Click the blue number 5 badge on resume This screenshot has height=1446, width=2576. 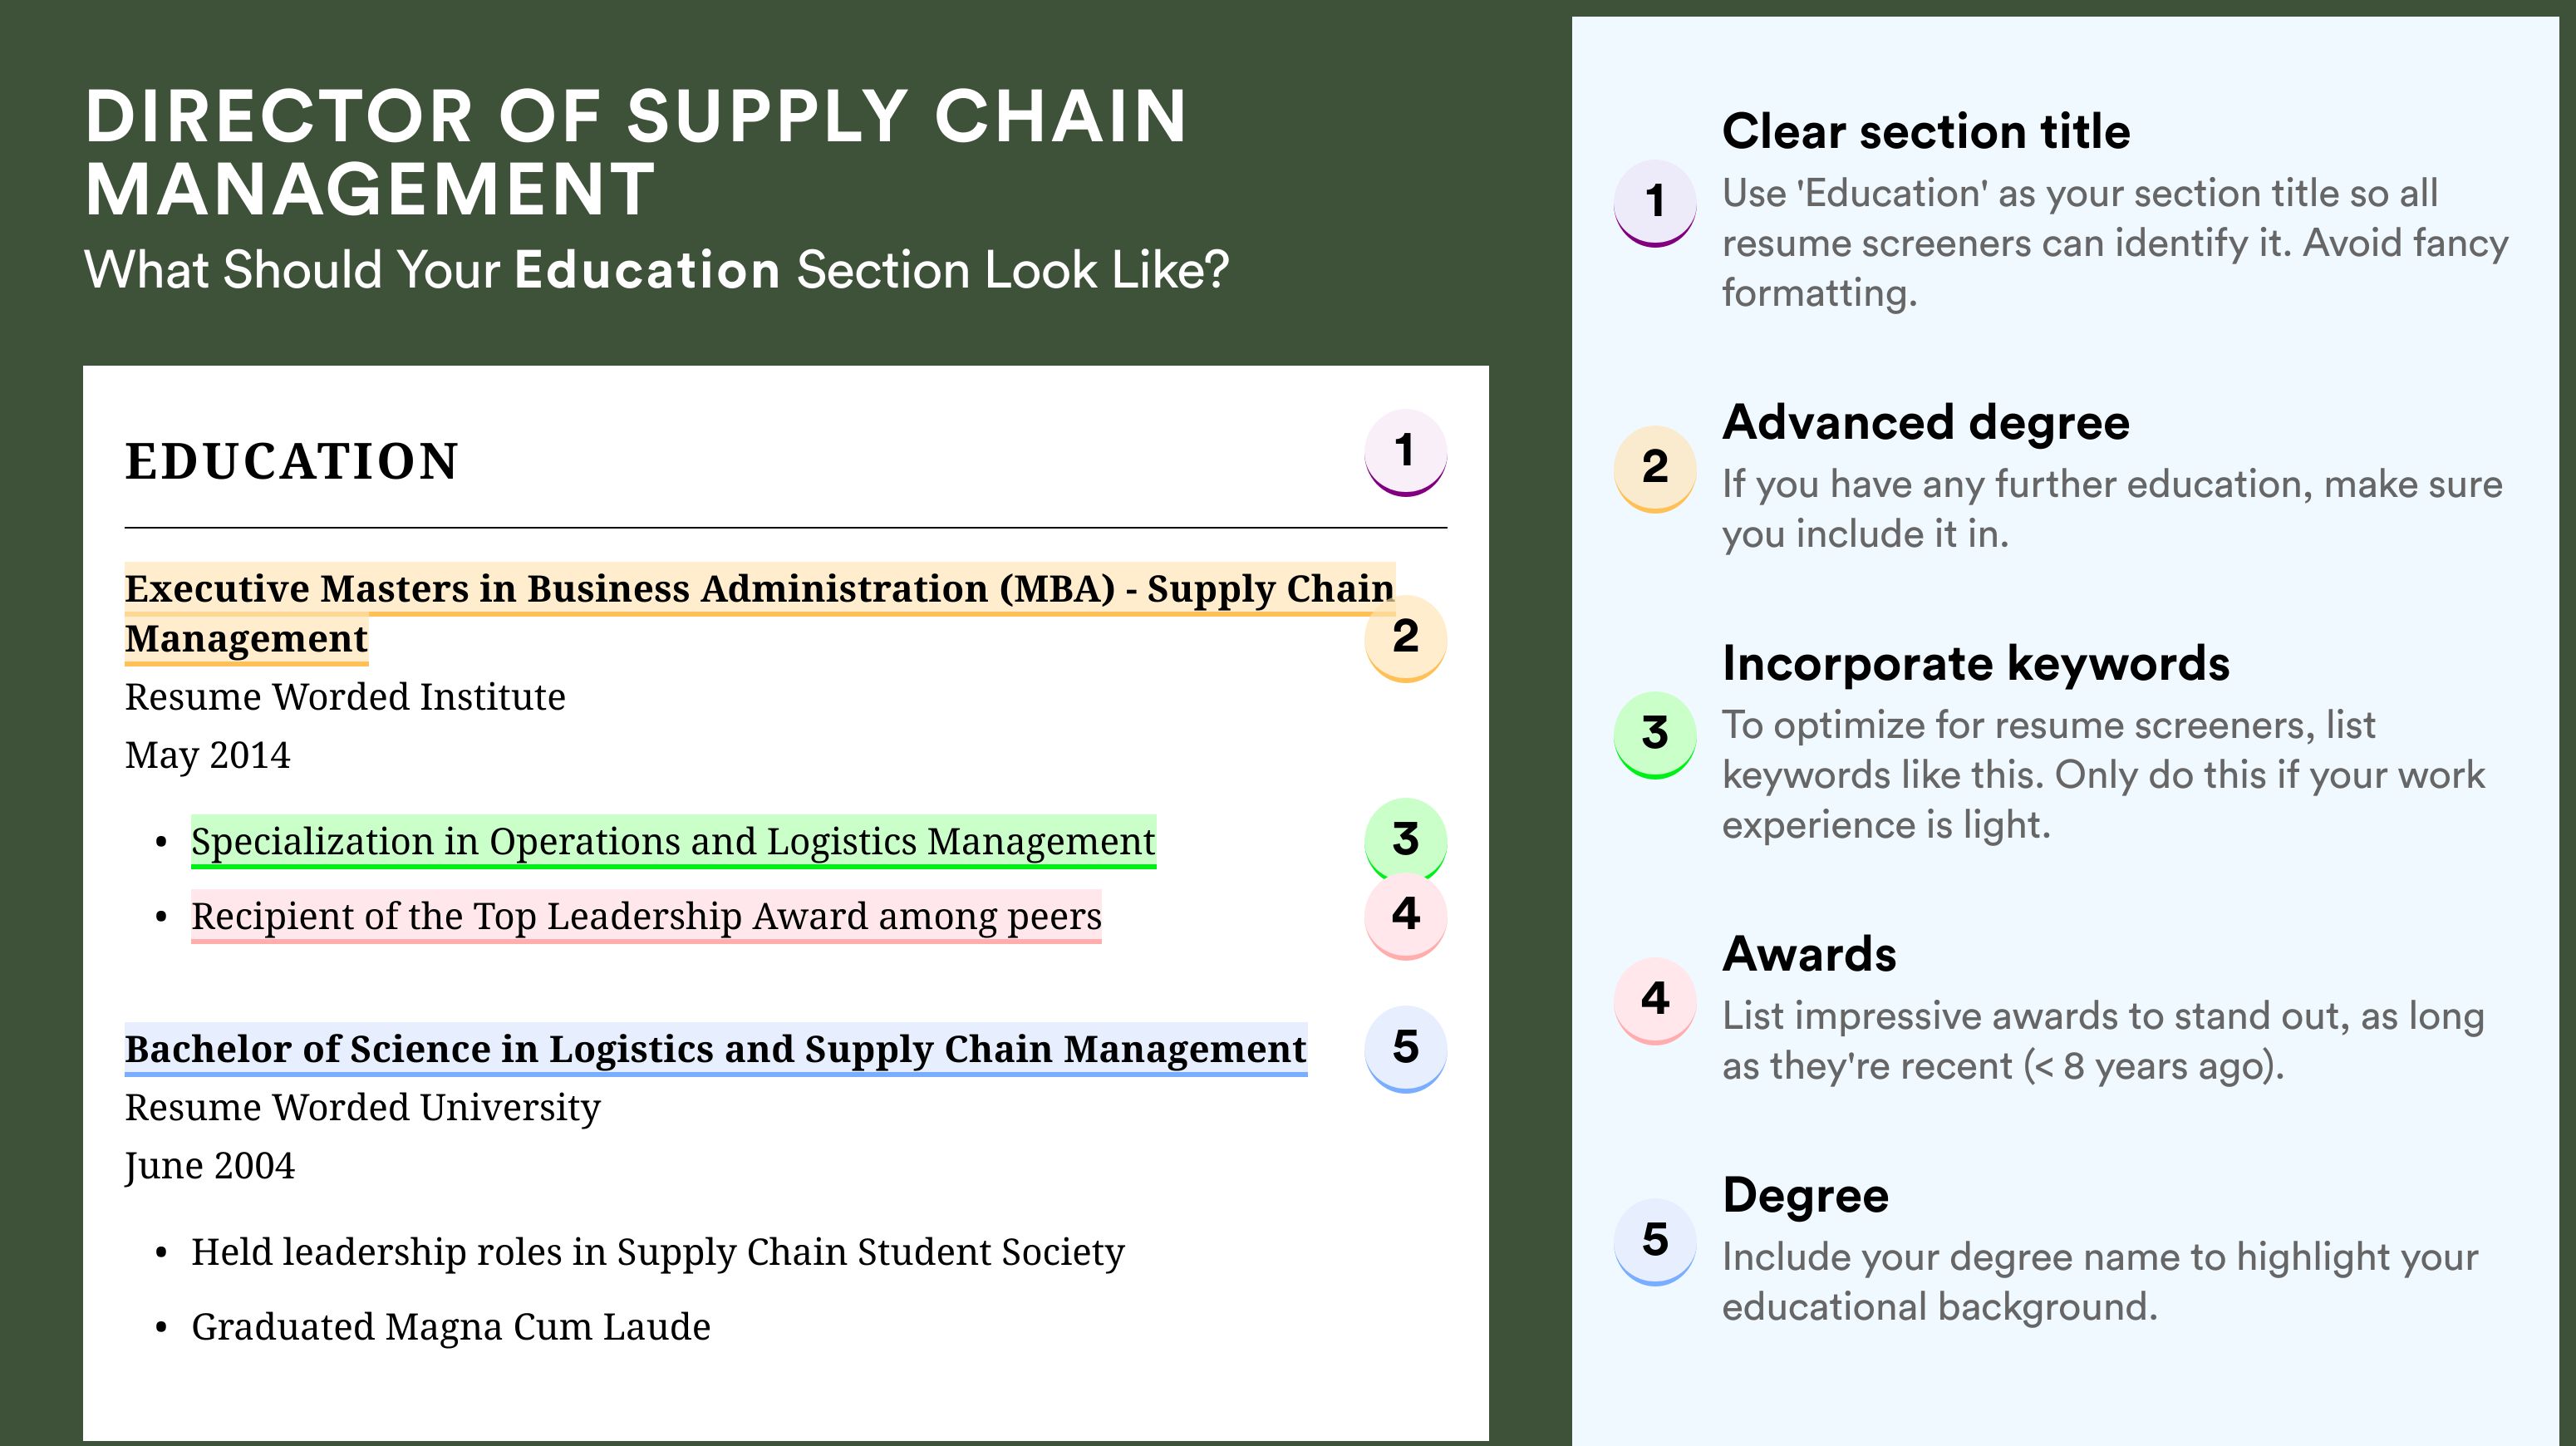click(x=1405, y=1049)
